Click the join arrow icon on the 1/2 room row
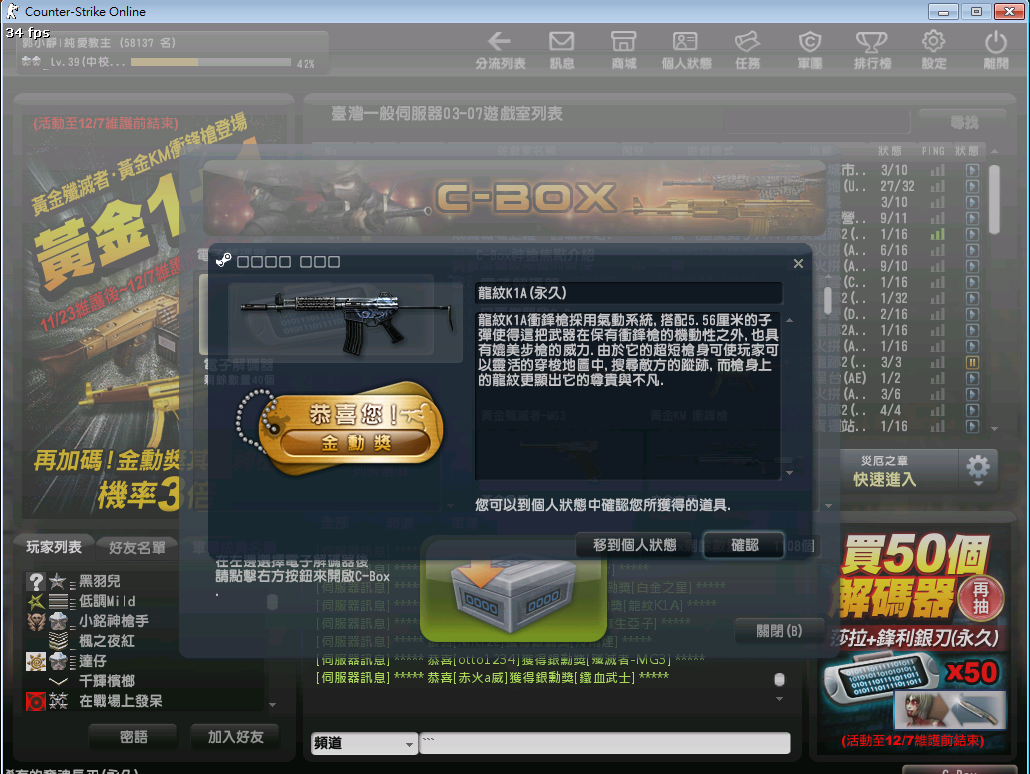This screenshot has height=774, width=1030. pyautogui.click(x=972, y=378)
